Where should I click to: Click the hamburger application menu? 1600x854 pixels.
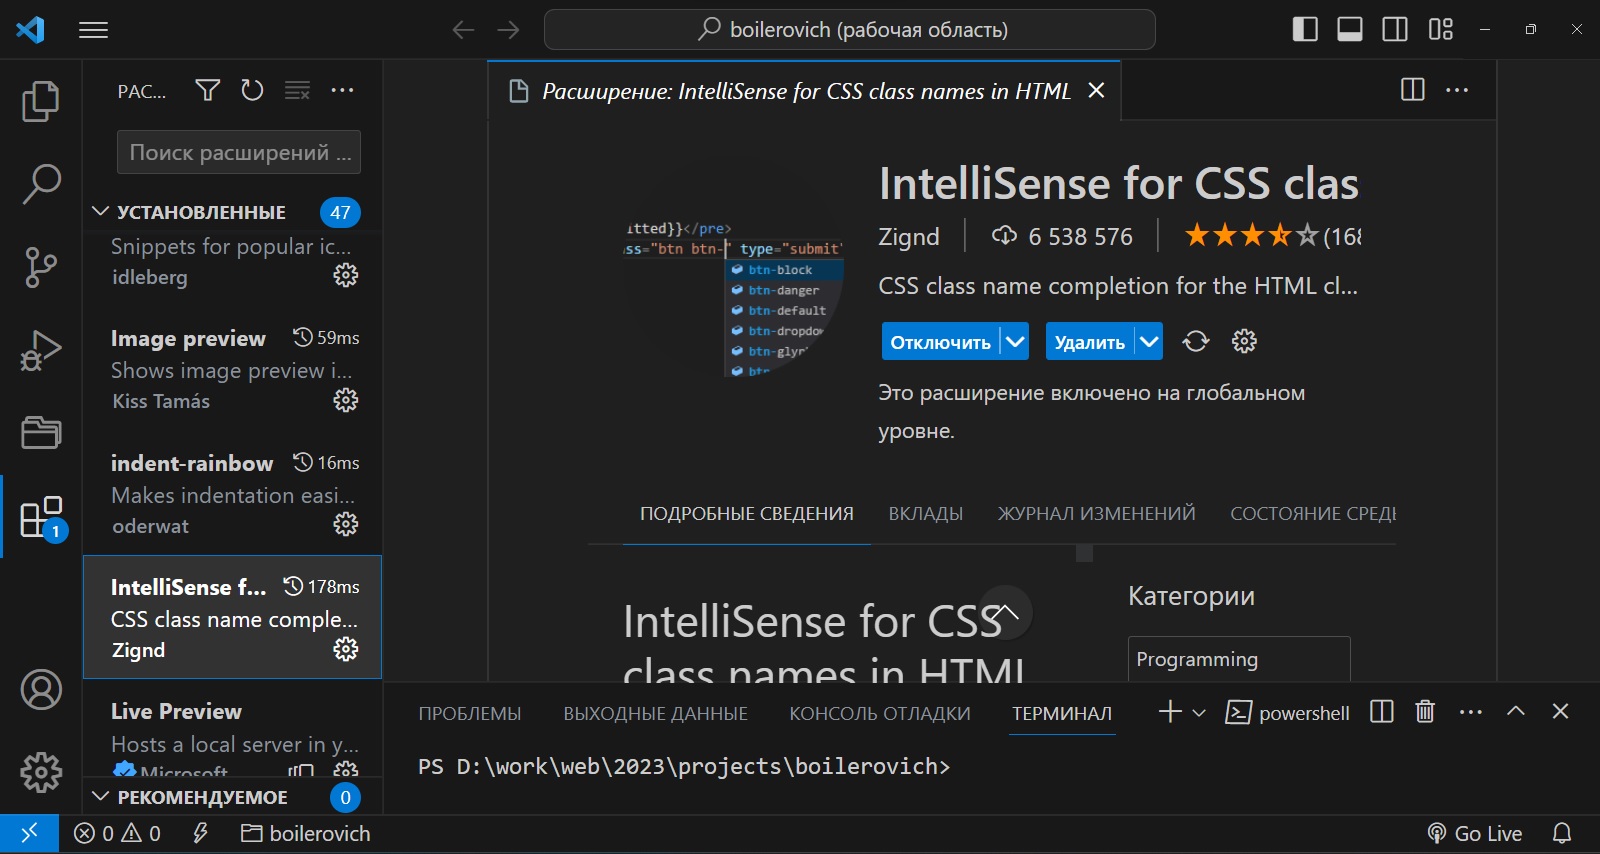click(x=93, y=30)
